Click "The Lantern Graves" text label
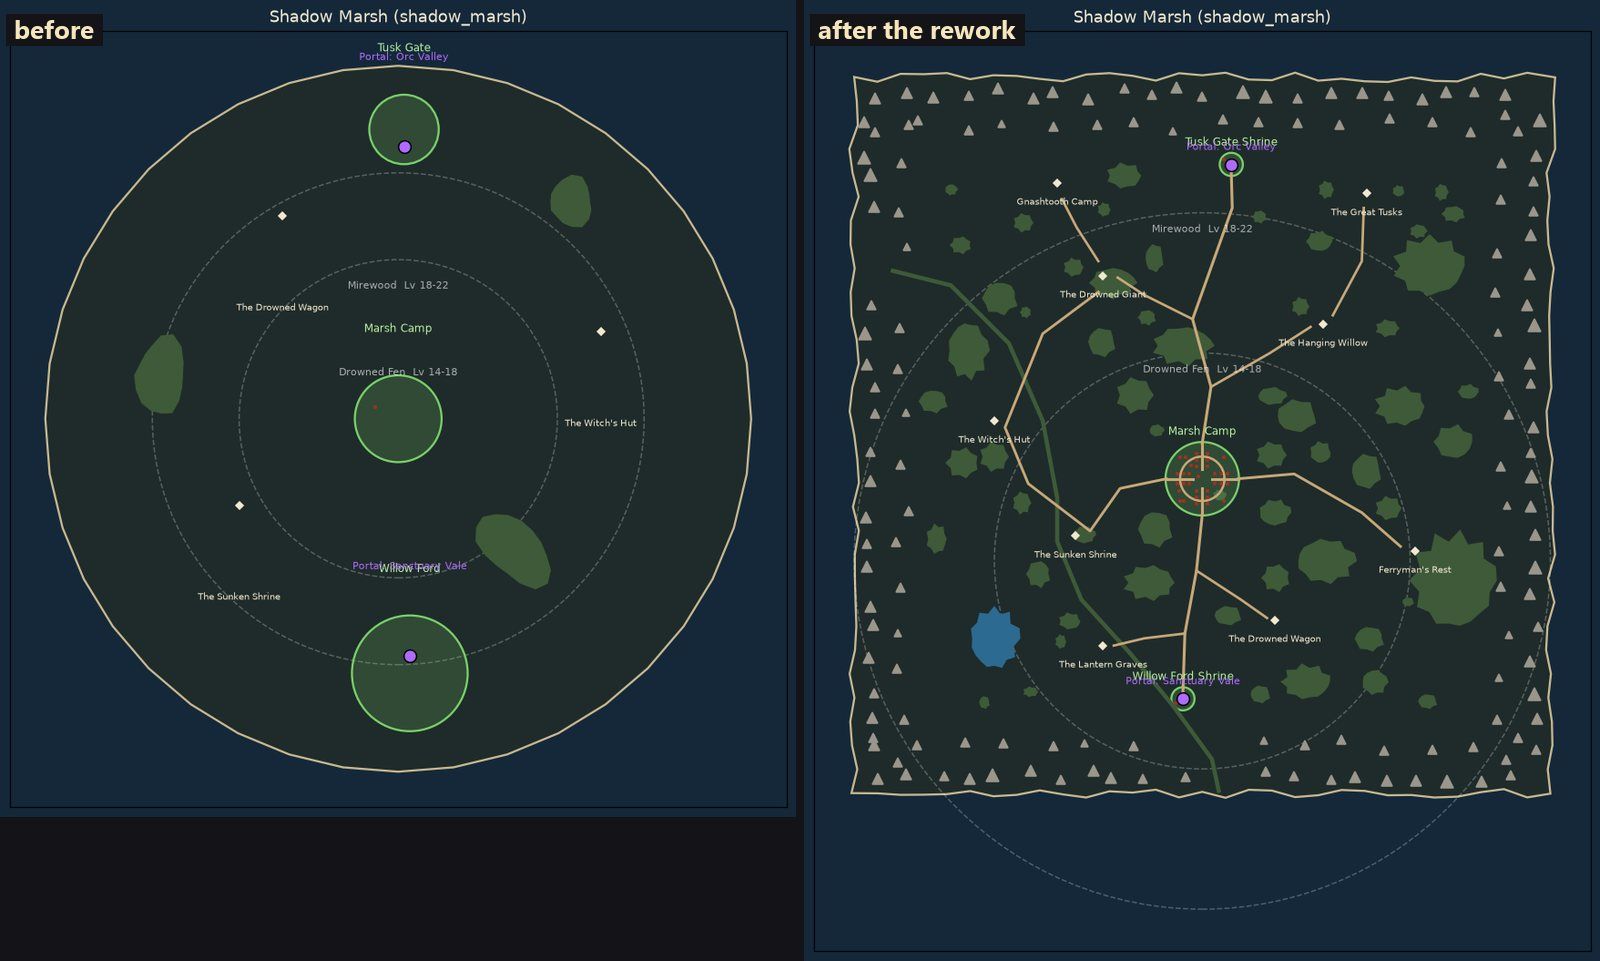 (1103, 665)
